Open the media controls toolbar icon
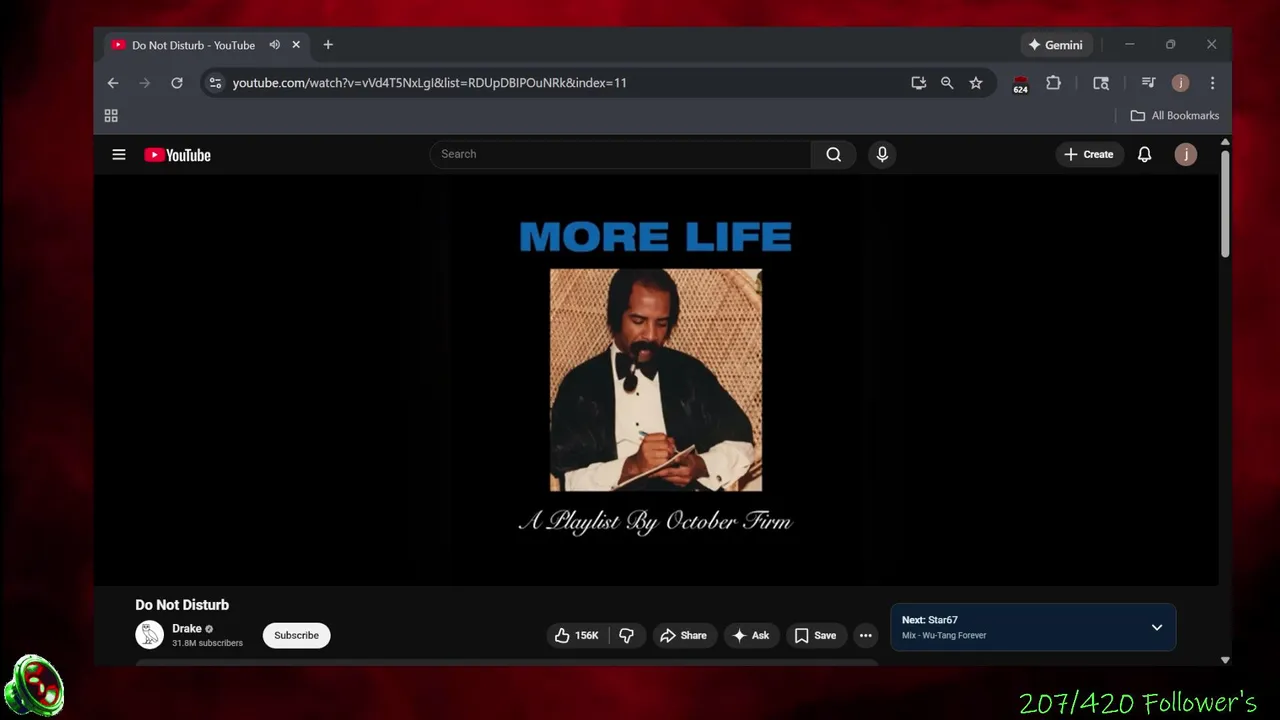Image resolution: width=1280 pixels, height=720 pixels. [1148, 83]
